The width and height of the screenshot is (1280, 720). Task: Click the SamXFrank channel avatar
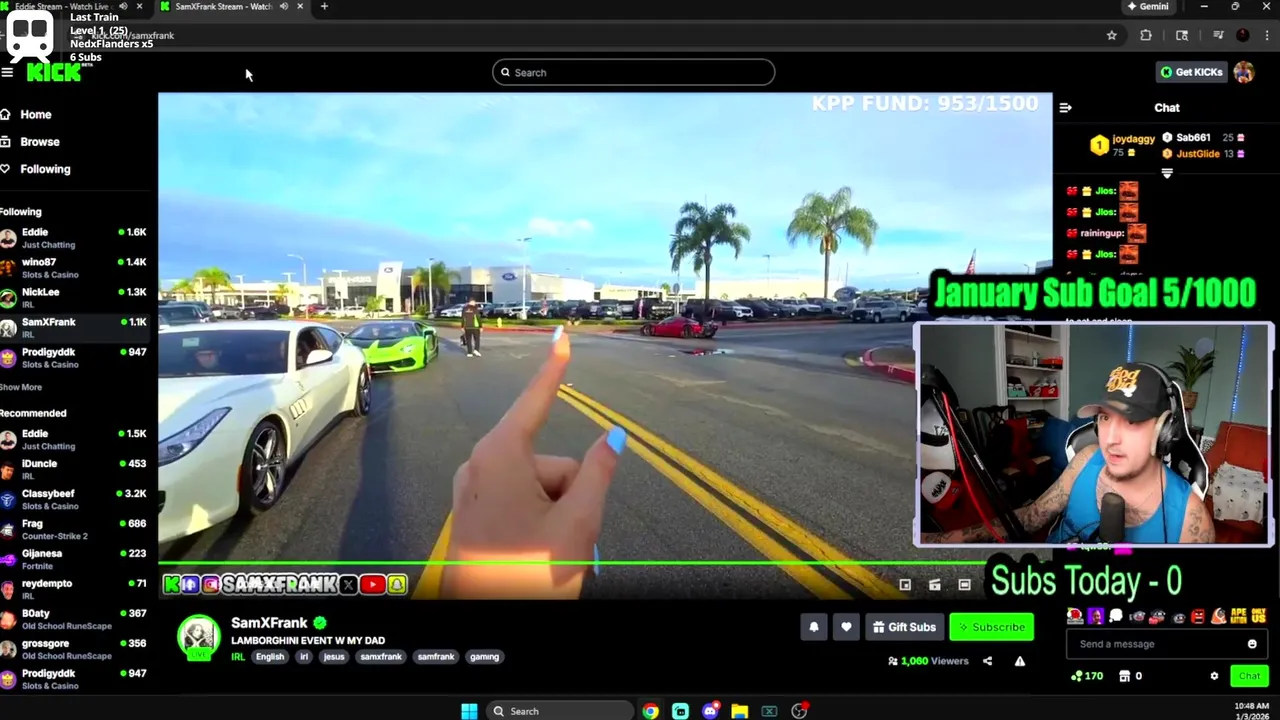[x=199, y=636]
